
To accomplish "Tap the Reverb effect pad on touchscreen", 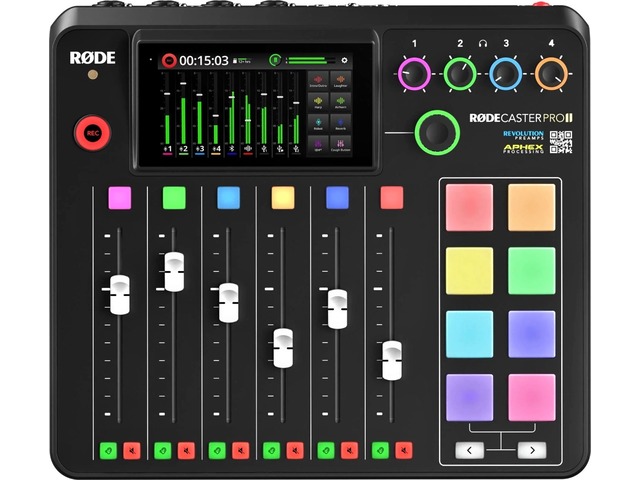I will [340, 122].
